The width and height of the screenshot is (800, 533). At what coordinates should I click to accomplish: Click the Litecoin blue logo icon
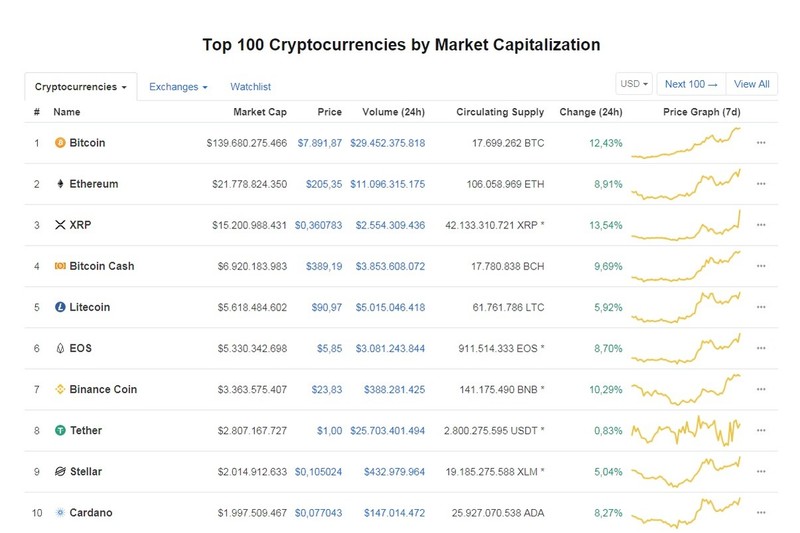(x=60, y=307)
